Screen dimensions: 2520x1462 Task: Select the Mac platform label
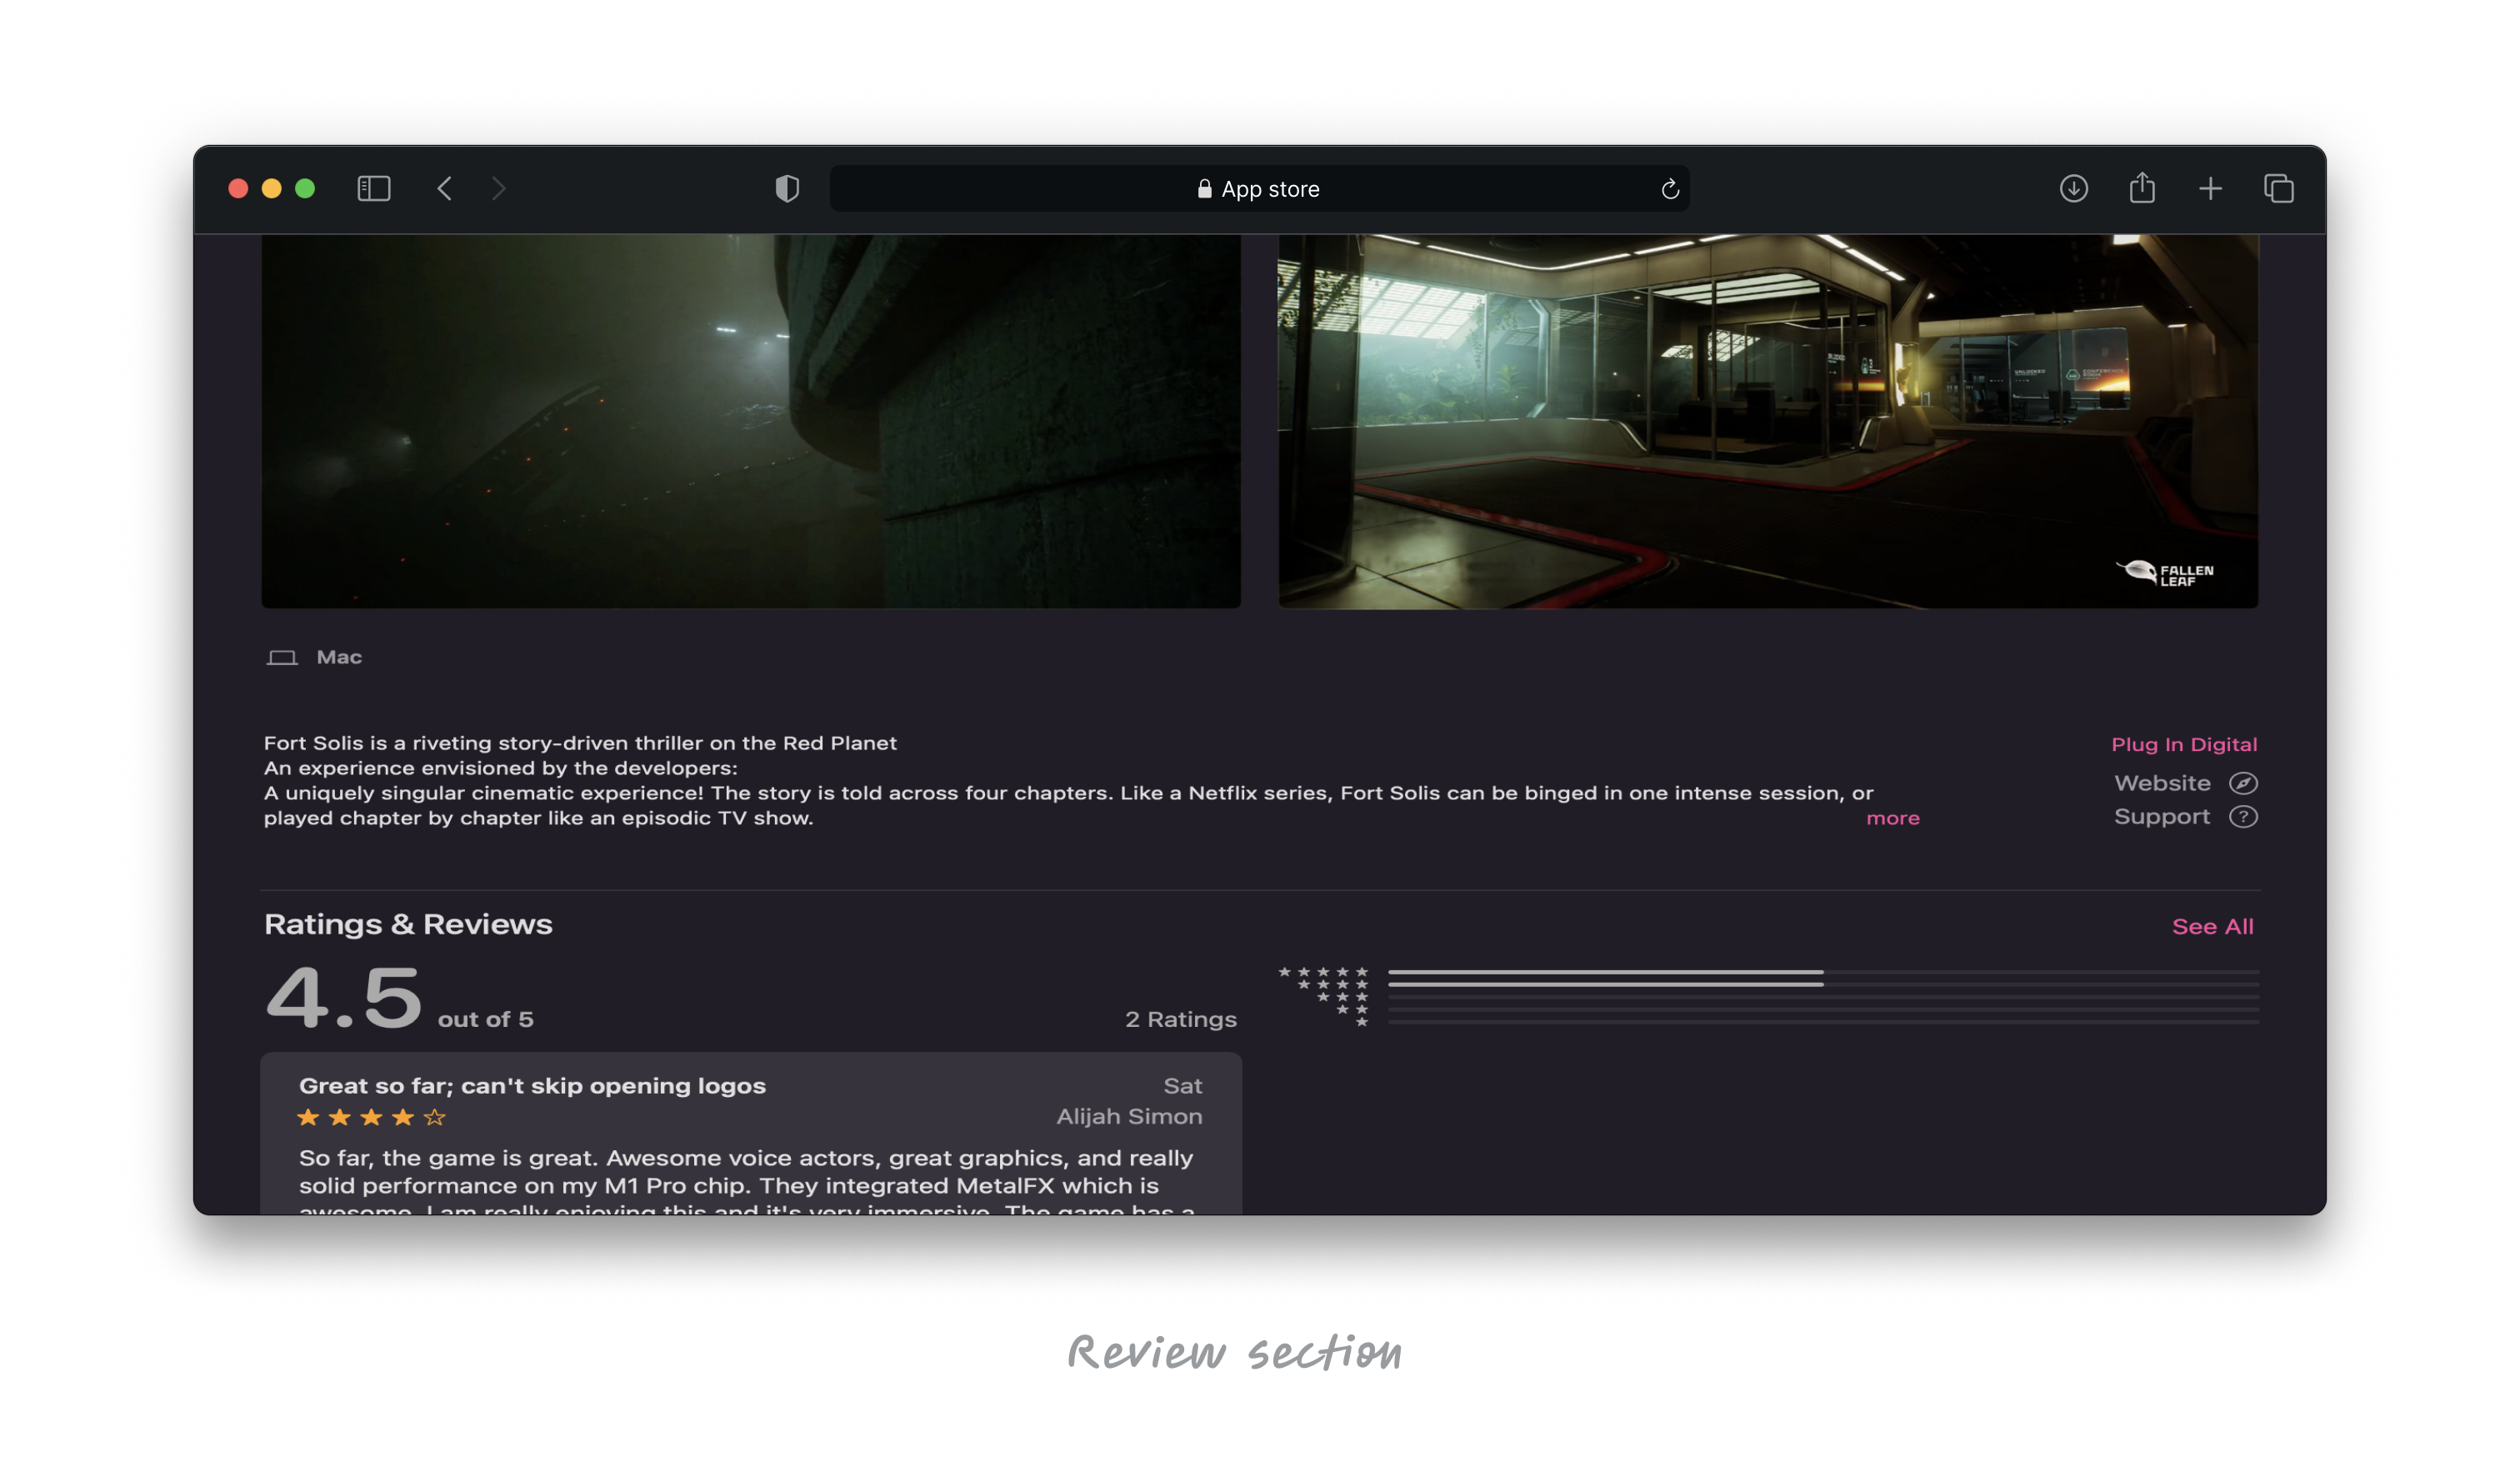tap(338, 657)
